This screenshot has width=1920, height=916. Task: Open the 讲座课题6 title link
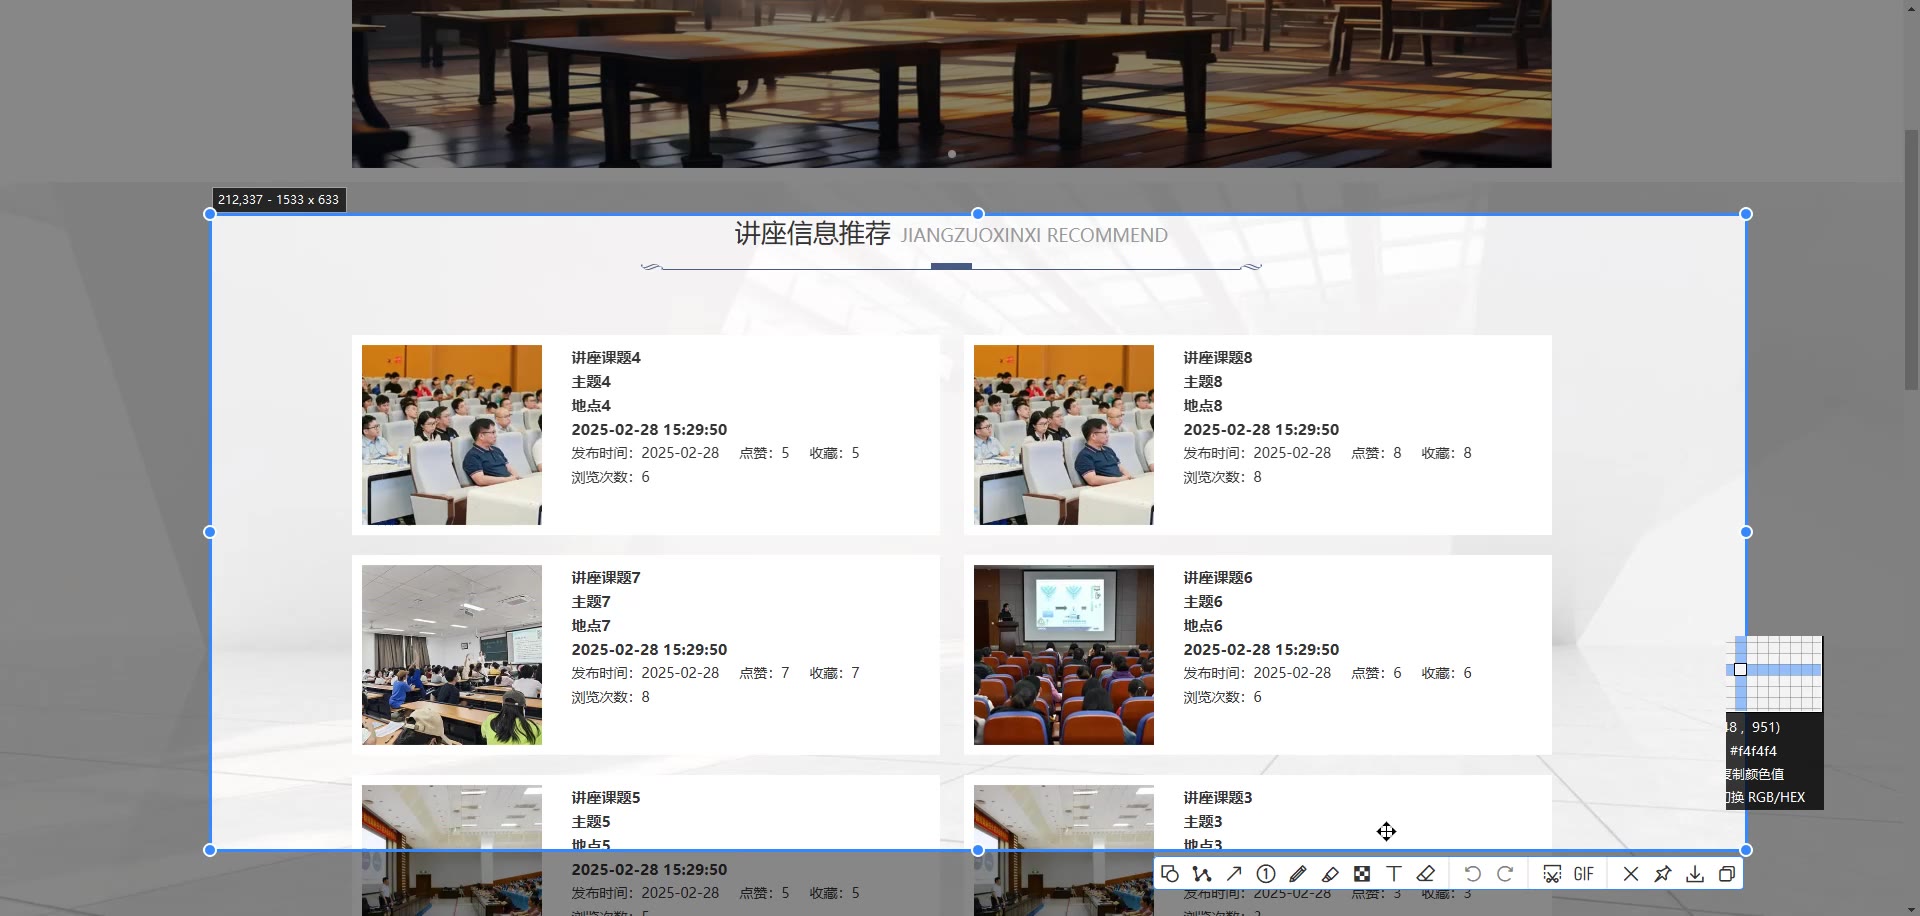click(x=1218, y=578)
